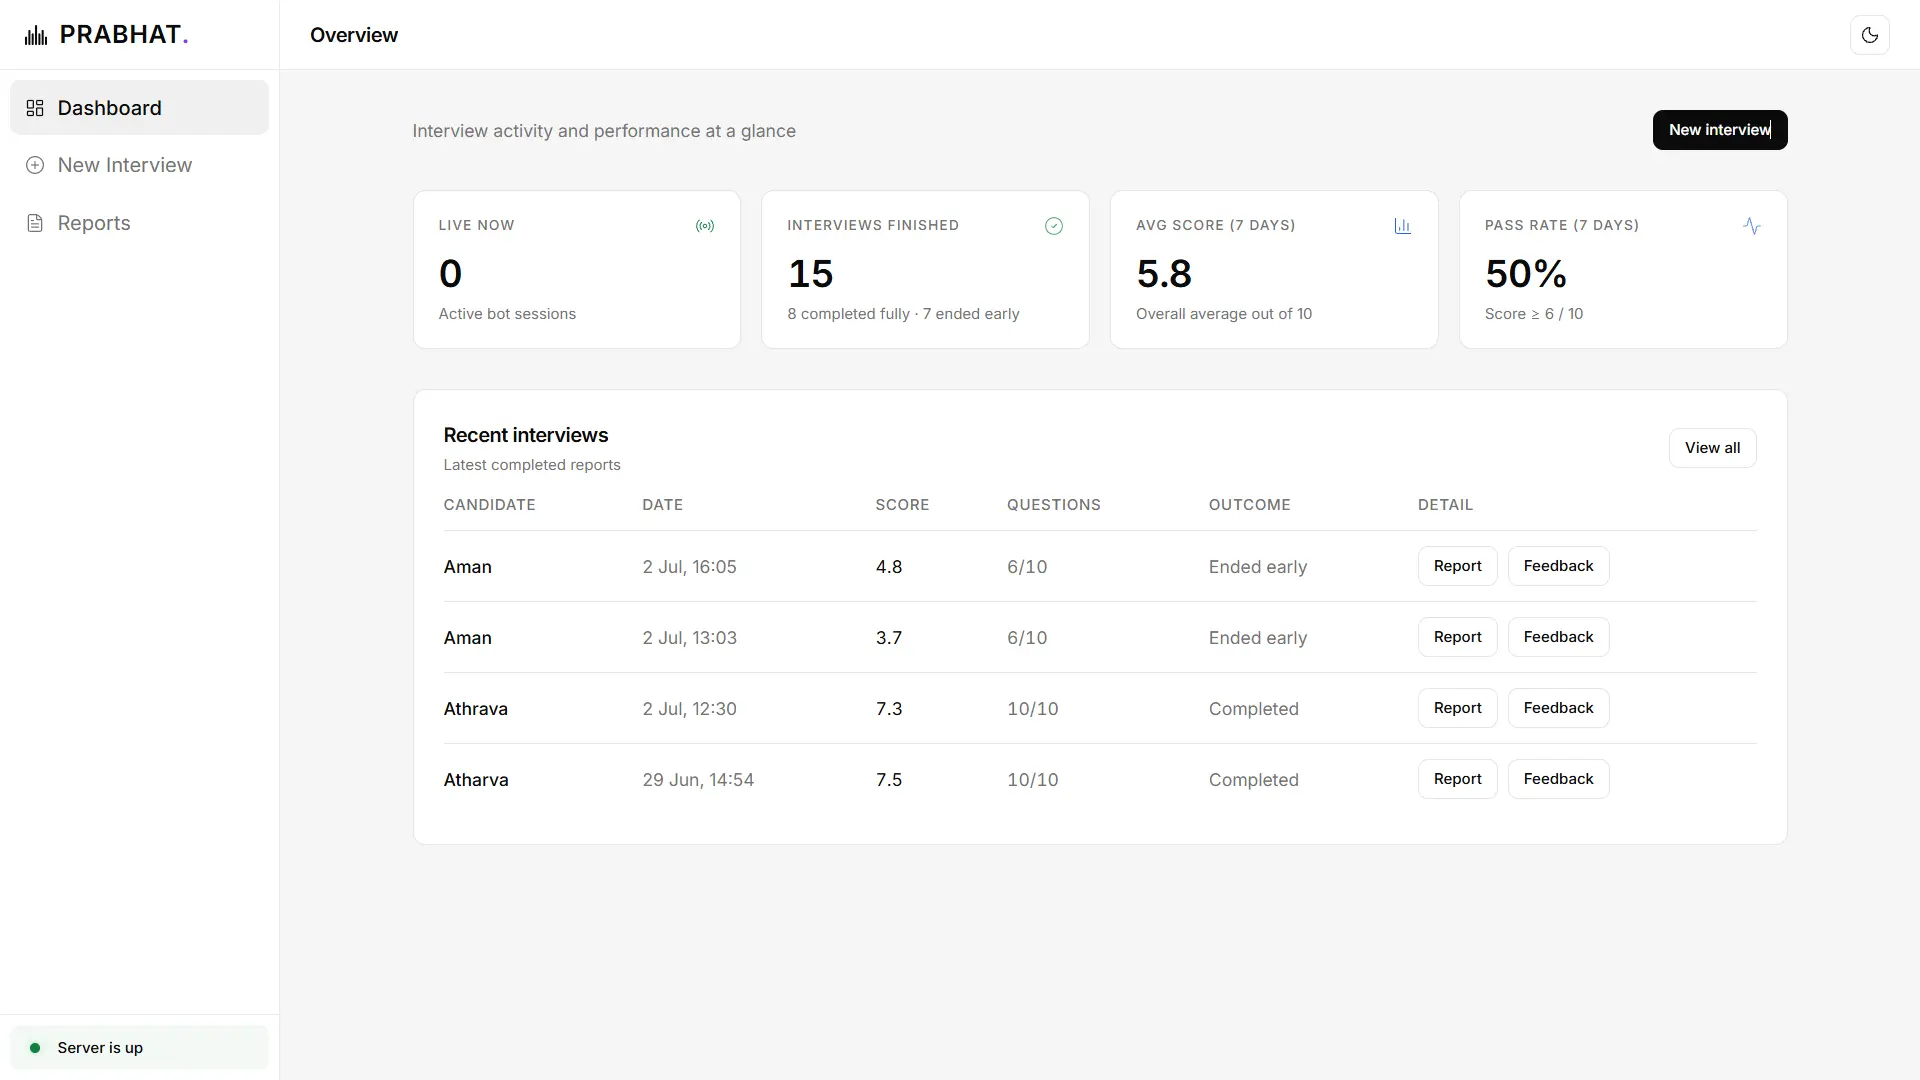Click the score 7.5
Viewport: 1920px width, 1080px height.
(889, 780)
